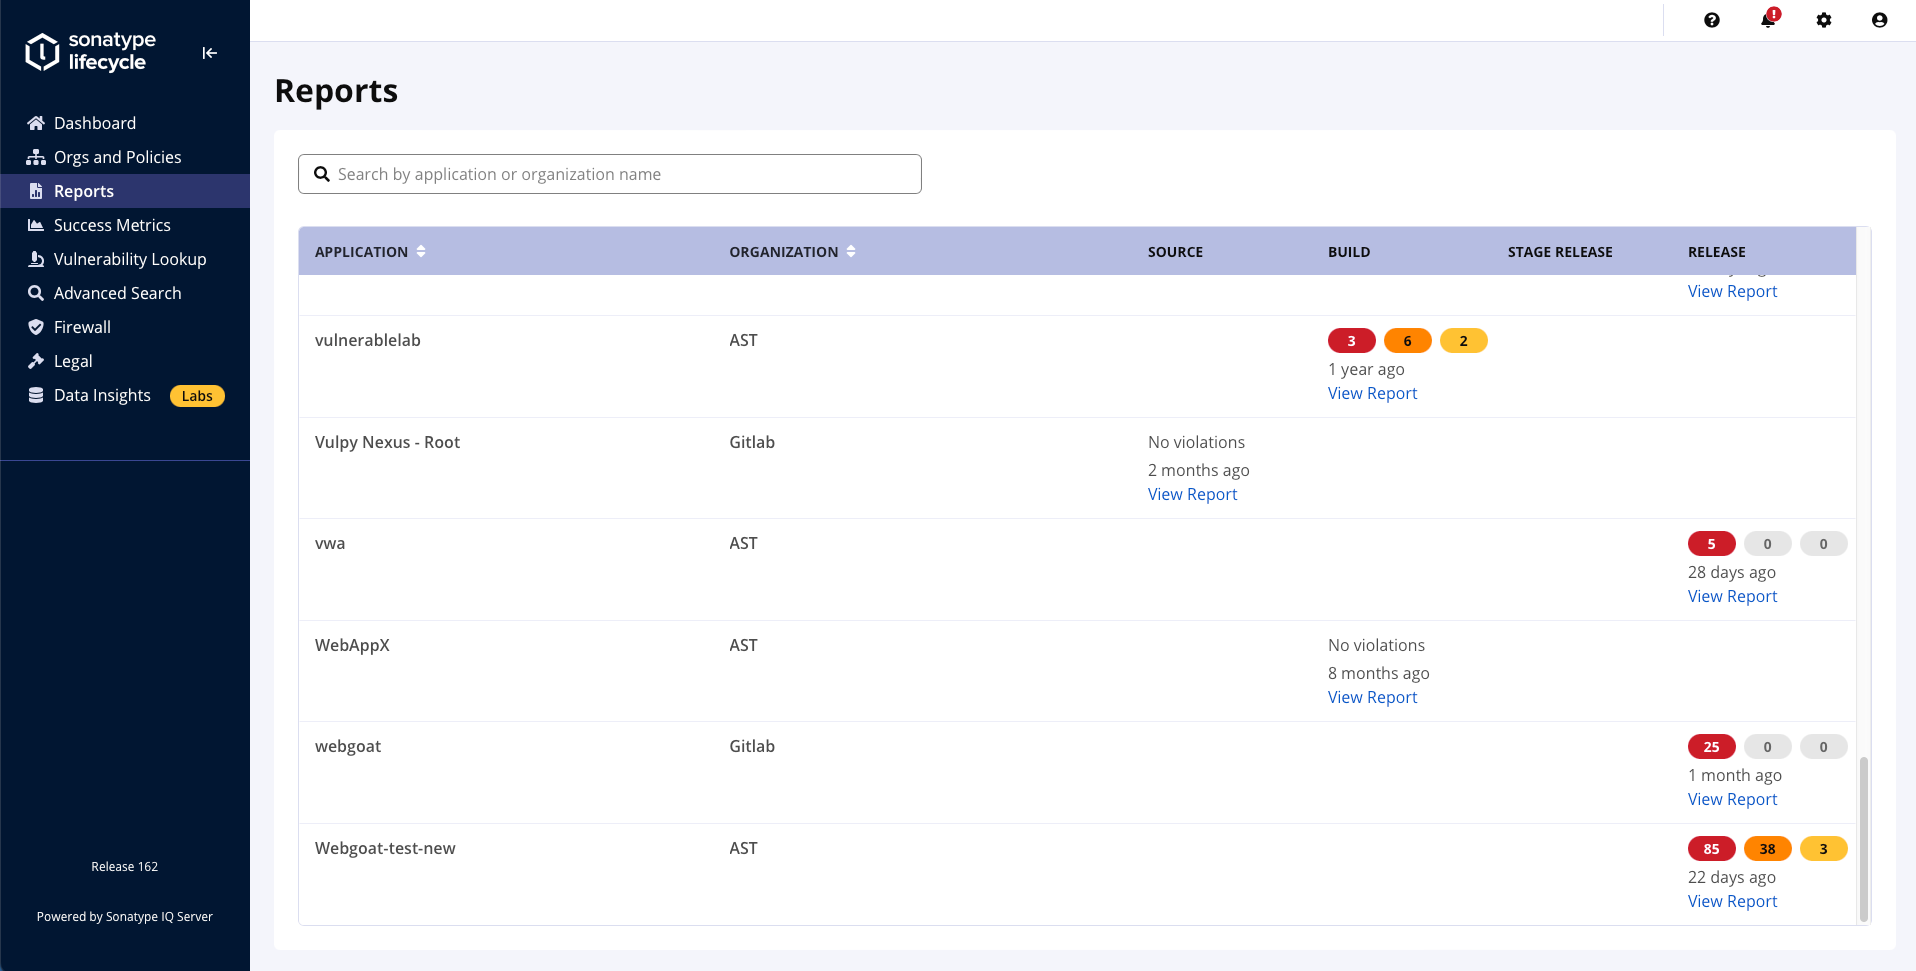Open Orgs and Policies page

point(117,157)
